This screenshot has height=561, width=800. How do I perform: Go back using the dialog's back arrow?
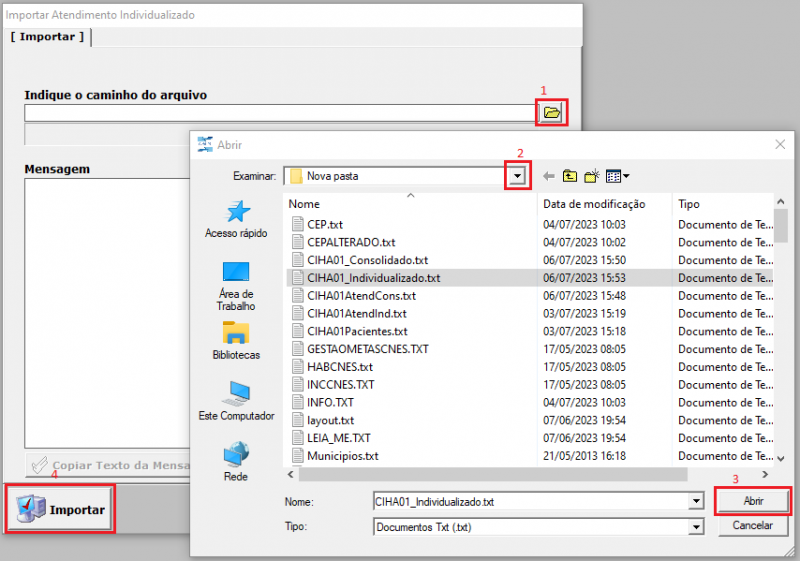coord(548,176)
